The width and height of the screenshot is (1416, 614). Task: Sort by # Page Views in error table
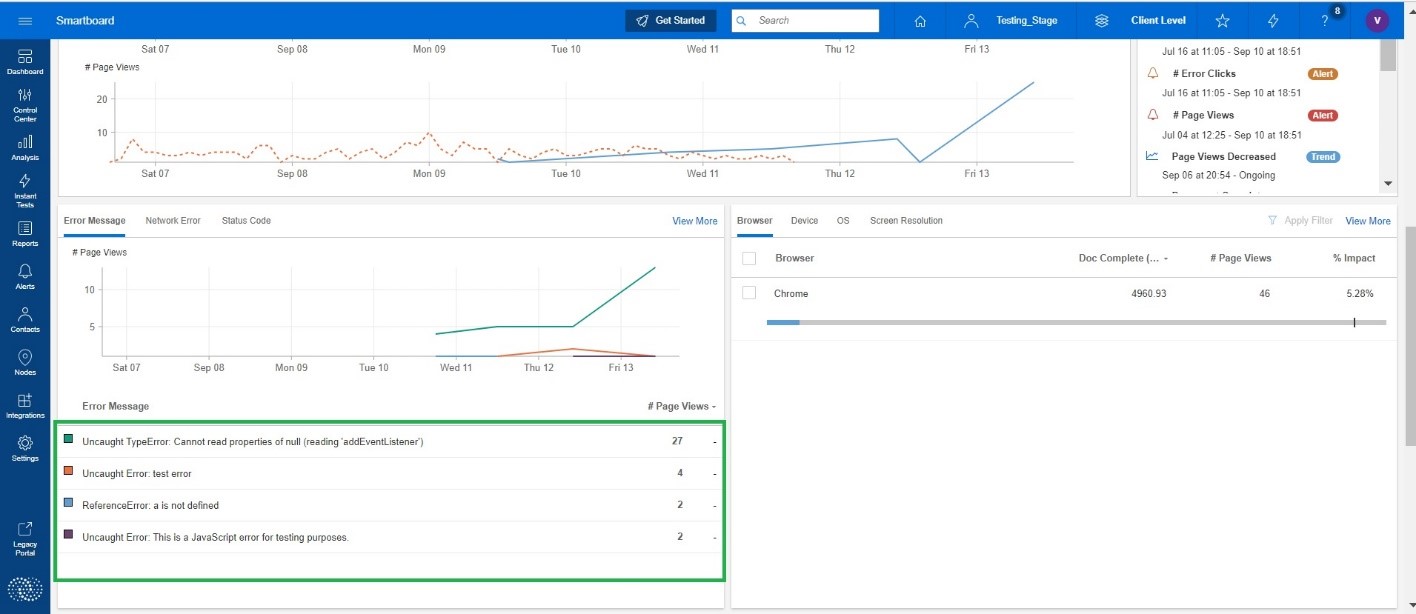(682, 406)
